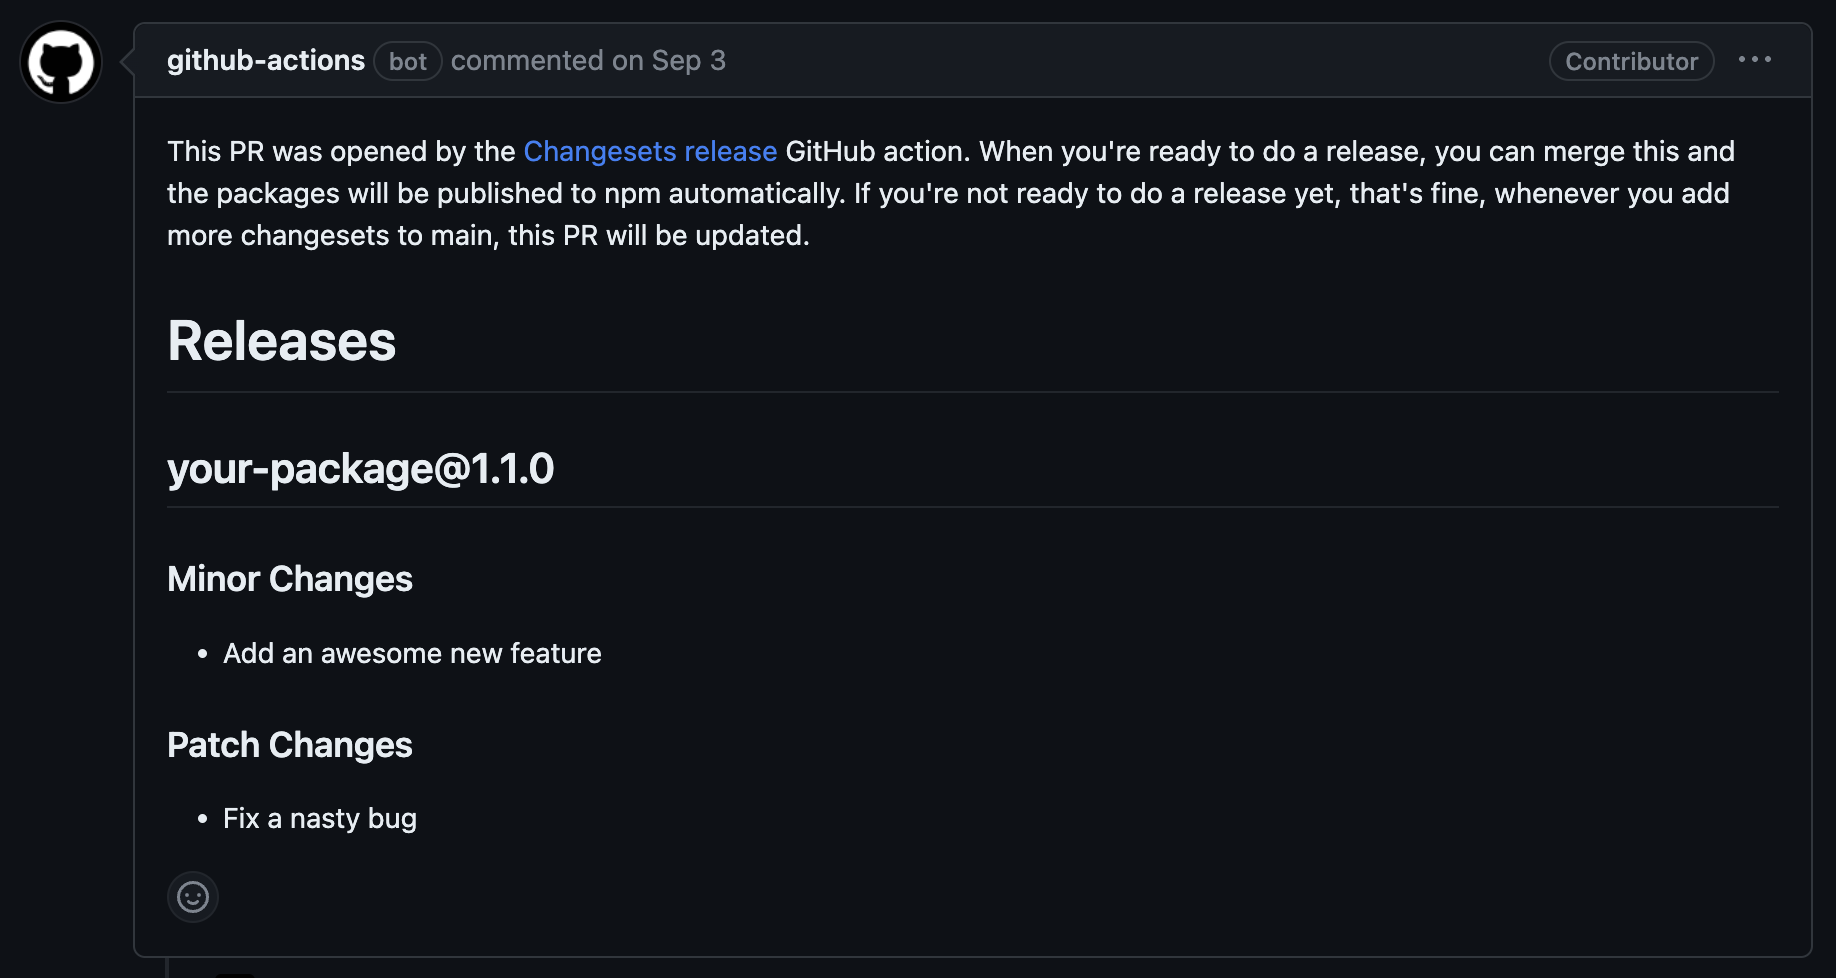Select the Minor Changes subheading
1836x978 pixels.
pyautogui.click(x=290, y=578)
